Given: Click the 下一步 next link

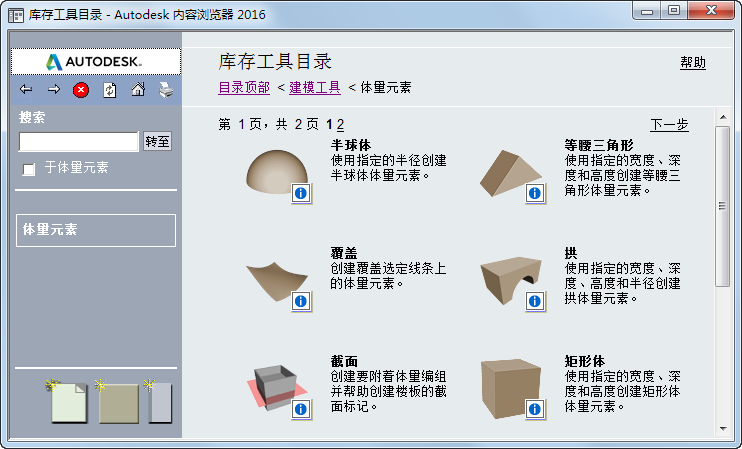Looking at the screenshot, I should tap(669, 124).
